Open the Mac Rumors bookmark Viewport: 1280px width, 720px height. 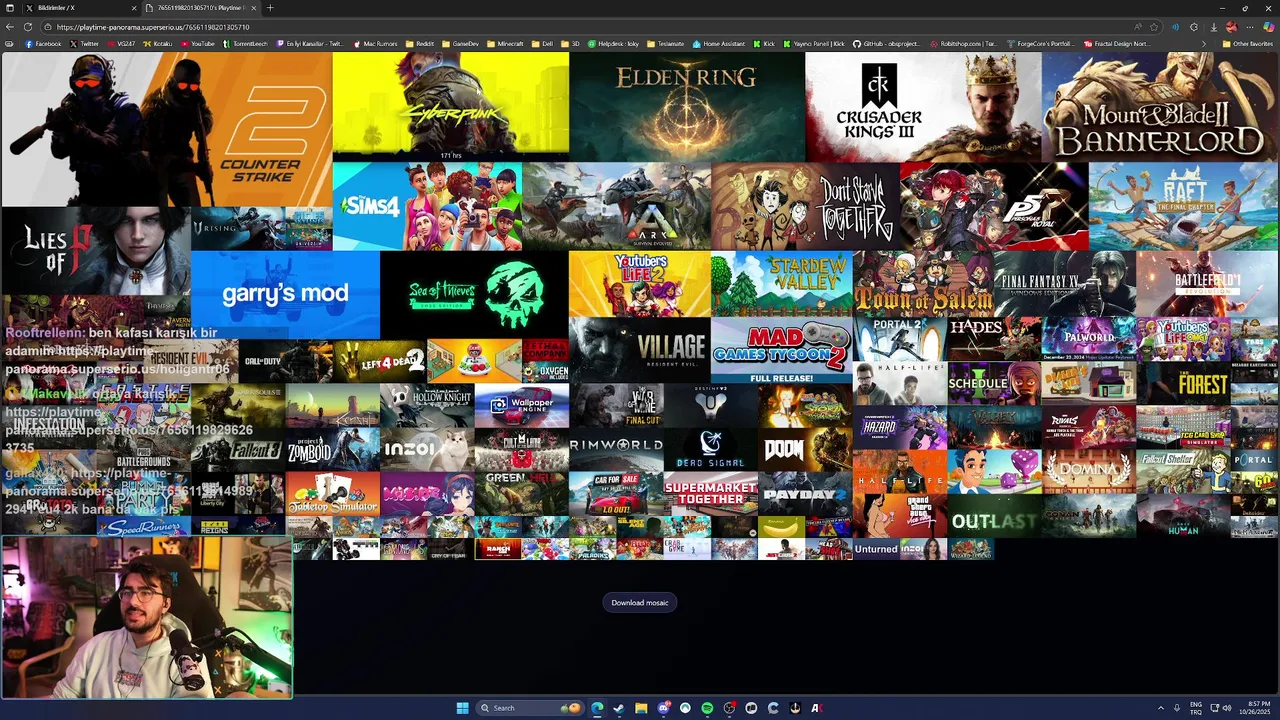[x=375, y=44]
